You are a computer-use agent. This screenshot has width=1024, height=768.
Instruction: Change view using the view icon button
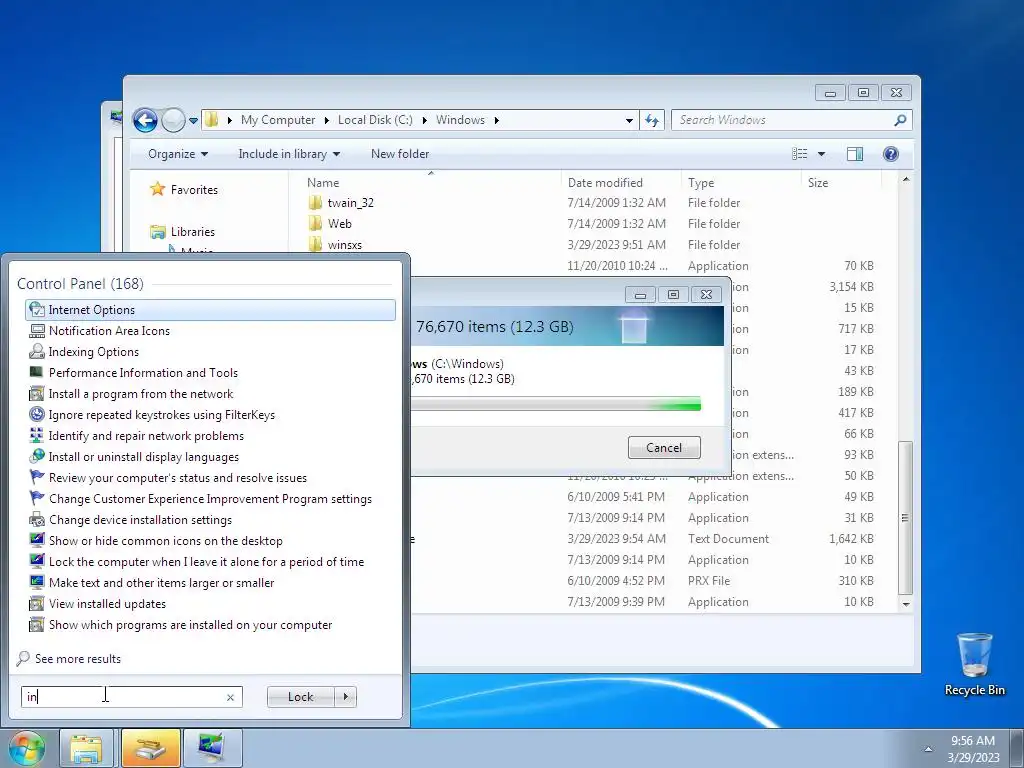(799, 154)
